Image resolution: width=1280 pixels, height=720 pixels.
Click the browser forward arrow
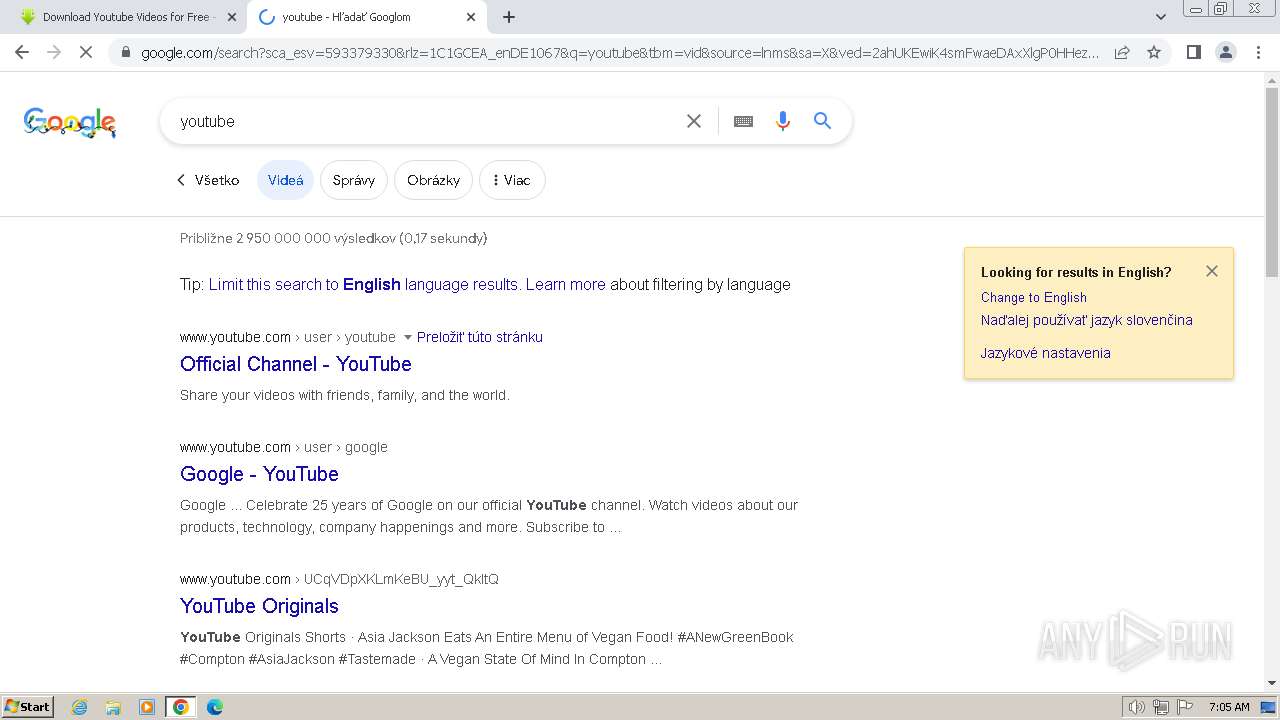point(54,52)
